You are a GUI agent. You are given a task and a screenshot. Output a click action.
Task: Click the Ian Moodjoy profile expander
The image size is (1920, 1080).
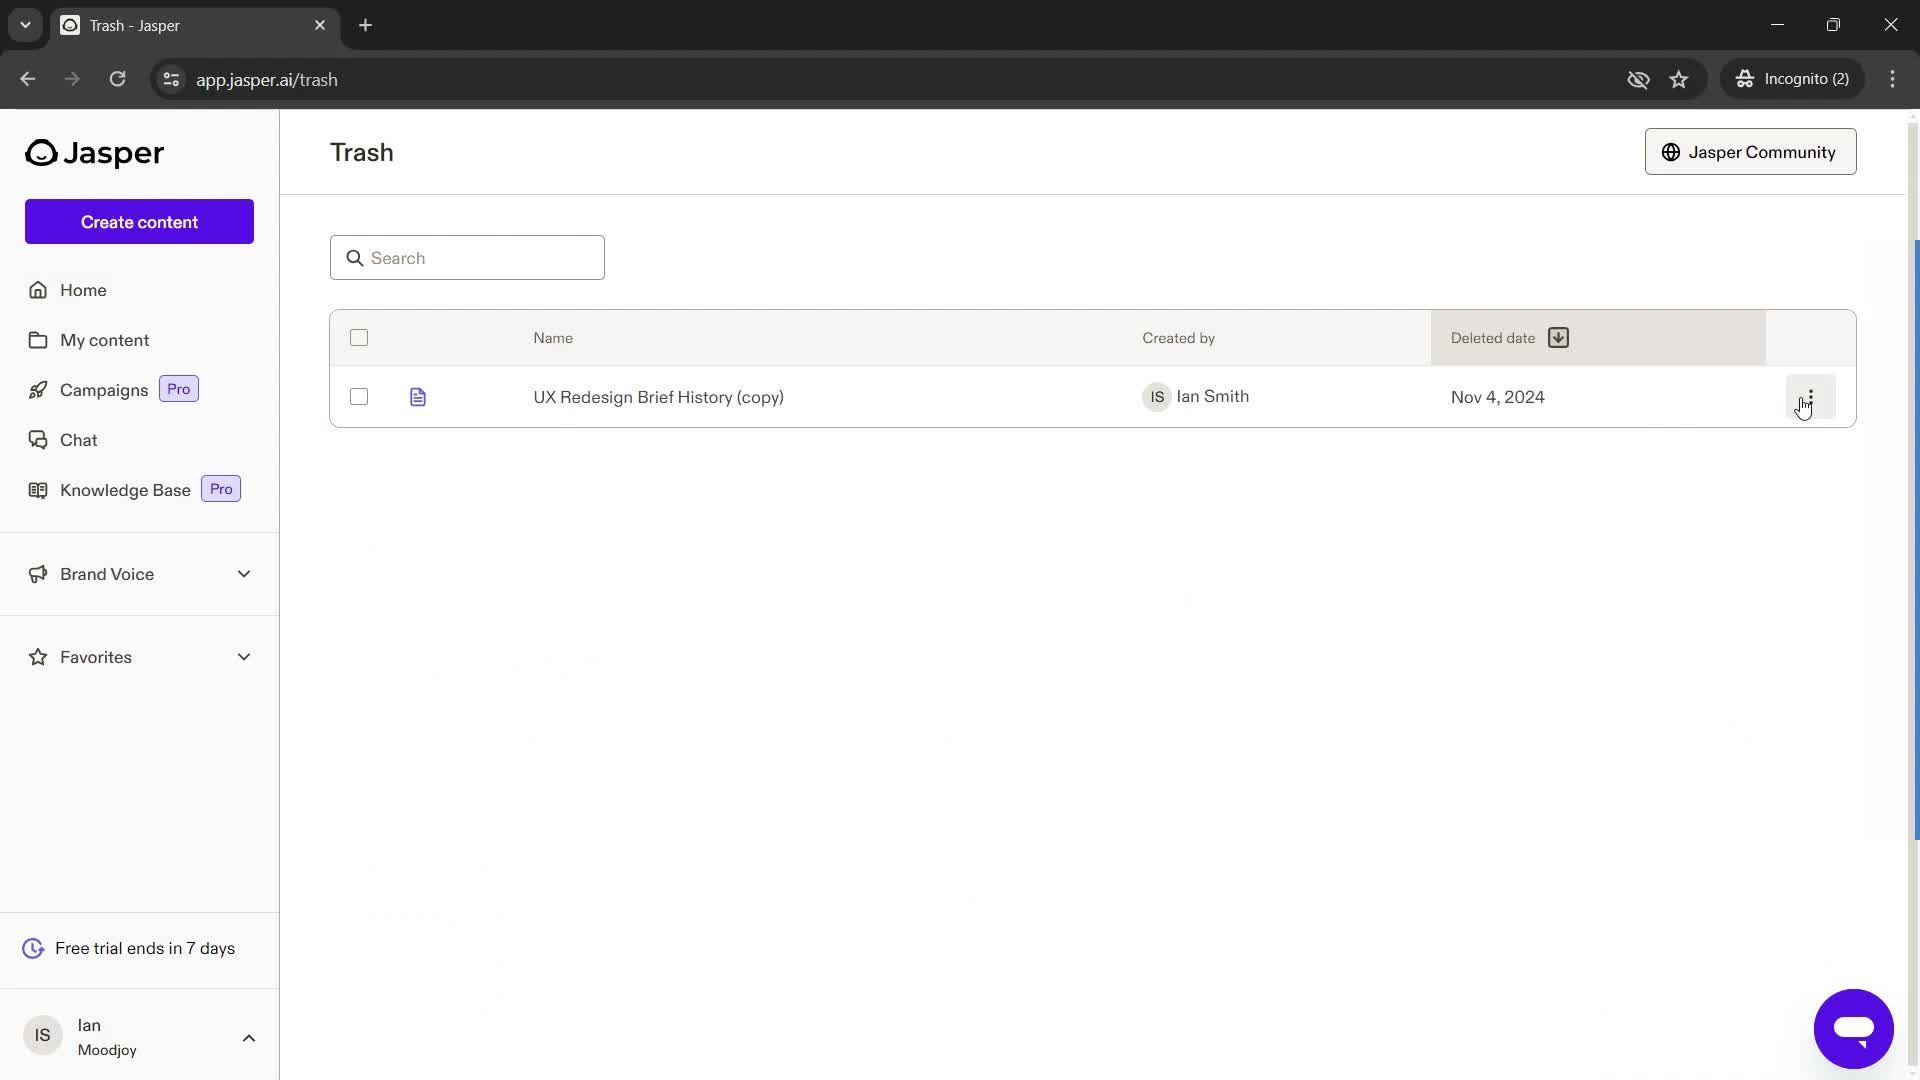click(x=247, y=1036)
